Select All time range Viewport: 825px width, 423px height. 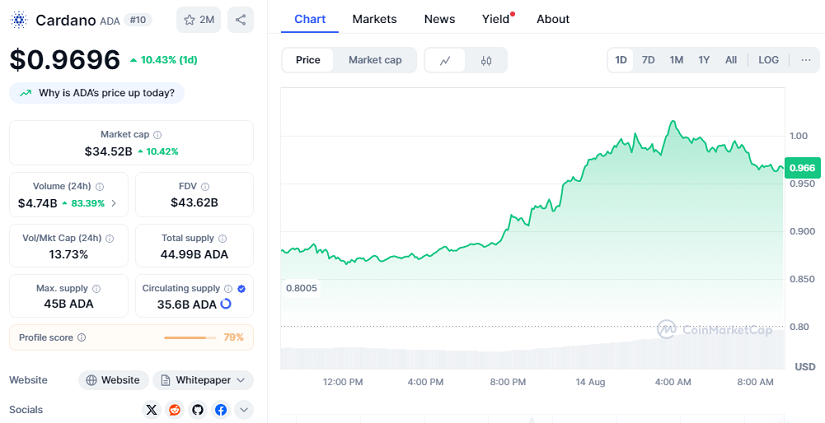[731, 60]
